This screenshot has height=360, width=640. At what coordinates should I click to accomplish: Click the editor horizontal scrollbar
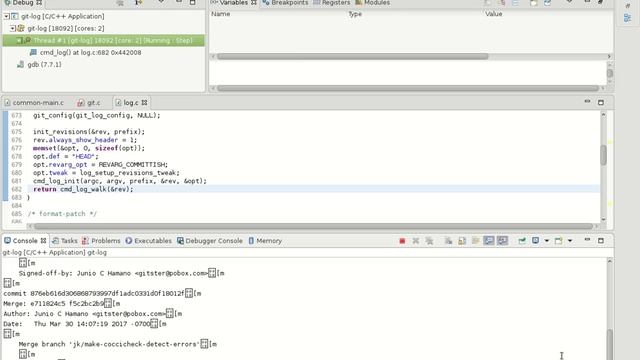click(313, 226)
